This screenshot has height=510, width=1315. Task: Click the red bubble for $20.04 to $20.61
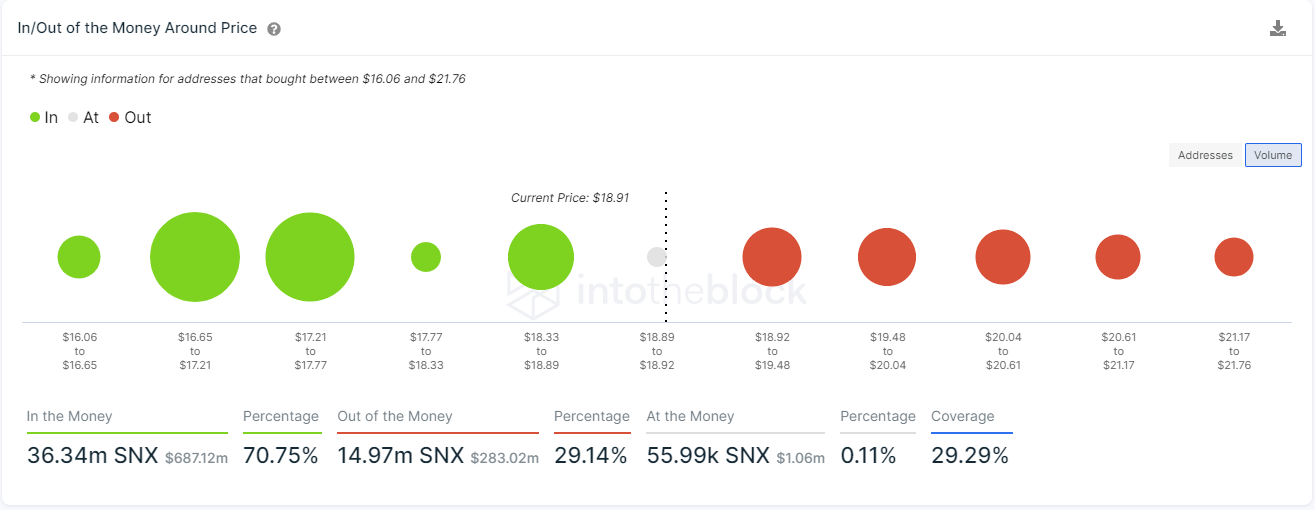coord(1003,257)
